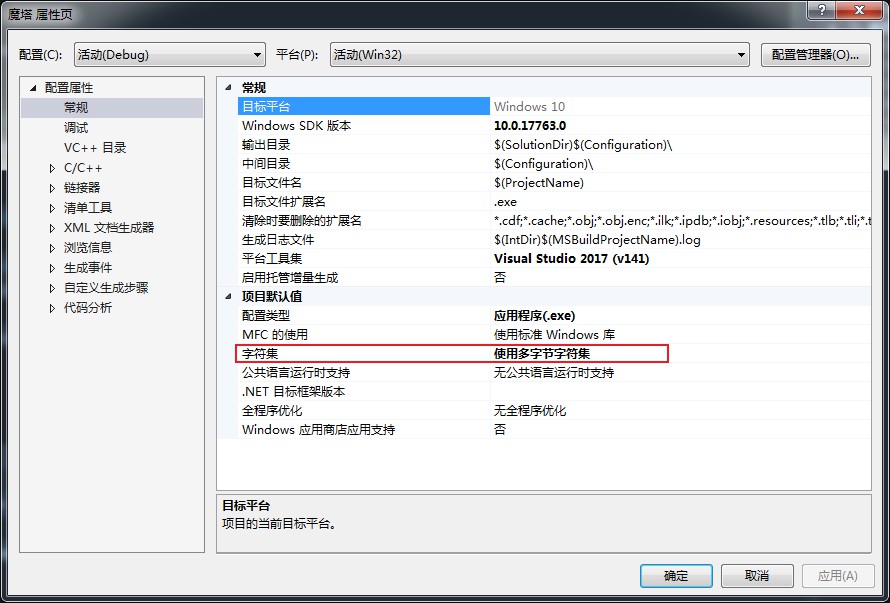Image resolution: width=890 pixels, height=603 pixels.
Task: Open the 配置(C) "活动(Debug)" dropdown
Action: (x=257, y=55)
